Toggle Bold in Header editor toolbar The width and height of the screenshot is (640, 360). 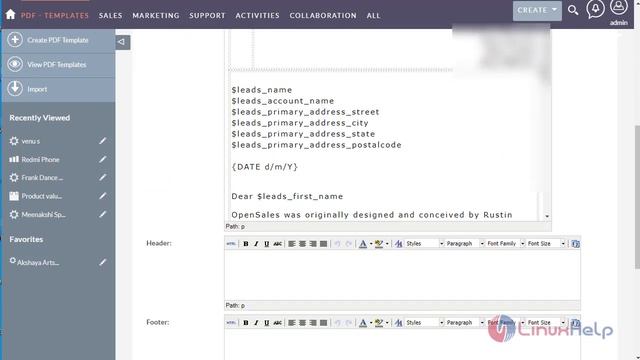point(246,244)
